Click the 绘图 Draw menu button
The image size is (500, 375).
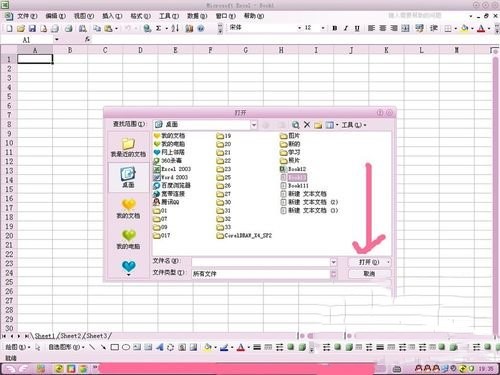[18, 347]
